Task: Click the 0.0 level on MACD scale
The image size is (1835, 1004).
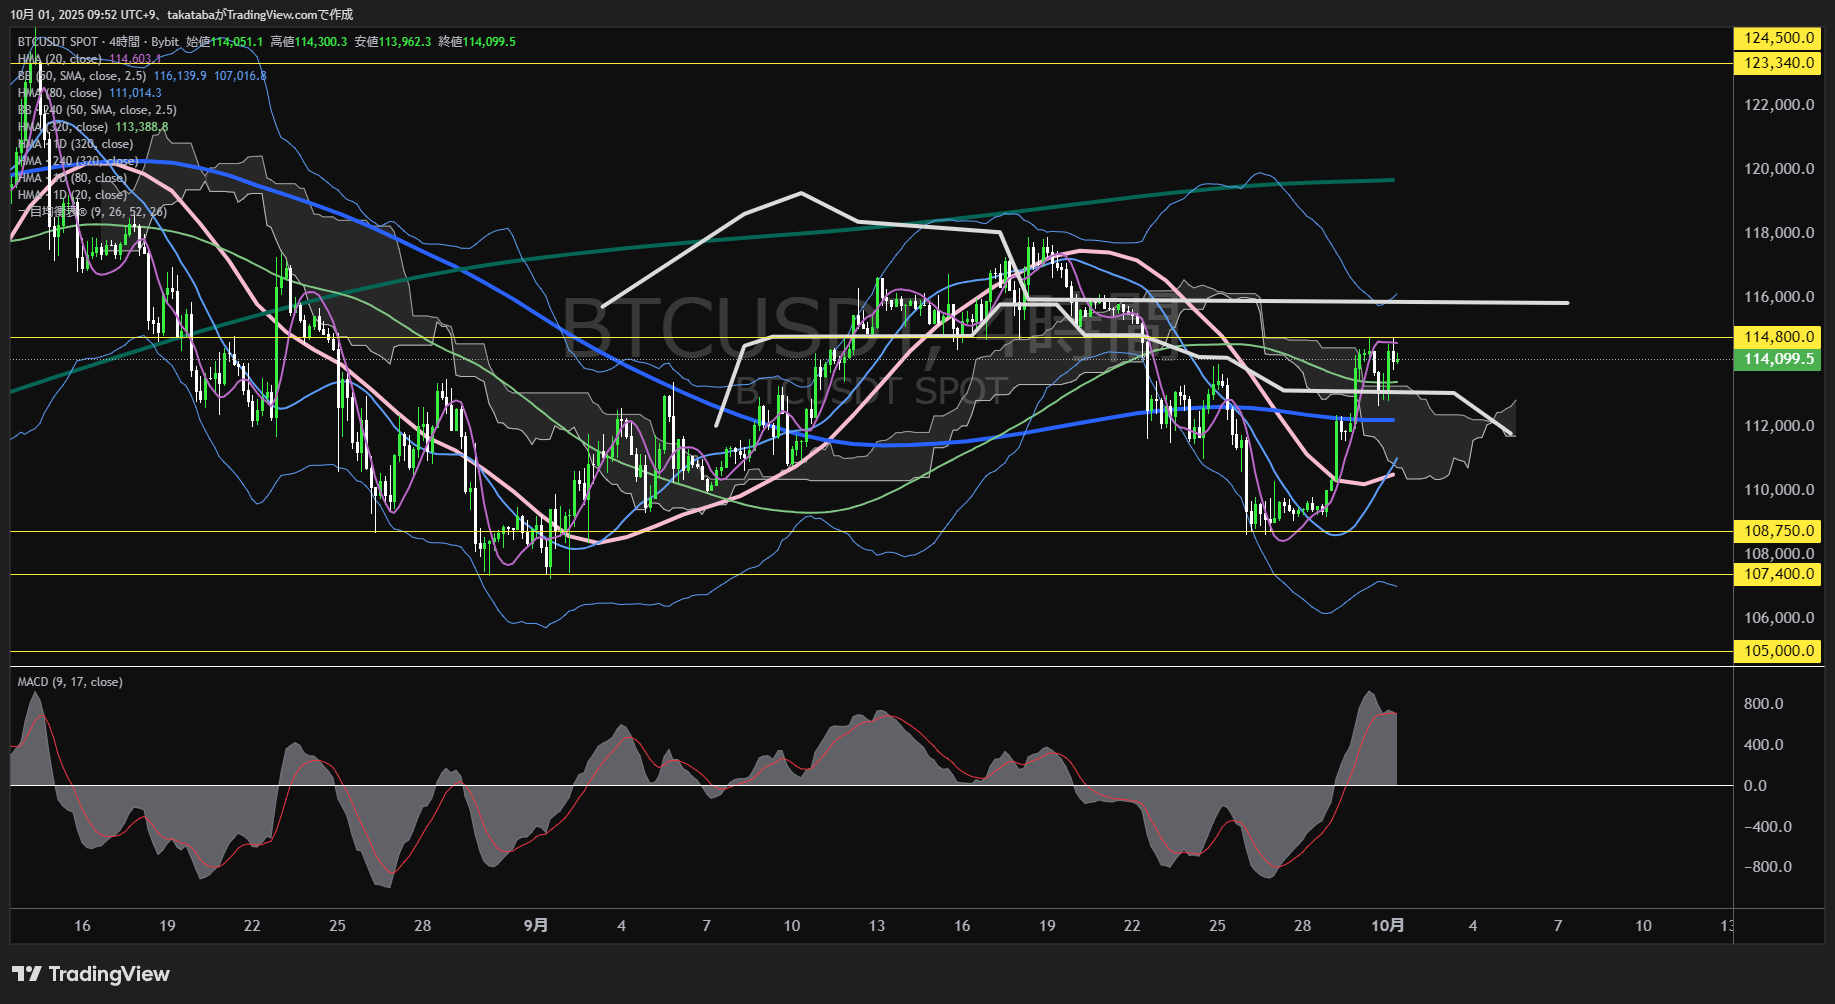Action: 1755,786
